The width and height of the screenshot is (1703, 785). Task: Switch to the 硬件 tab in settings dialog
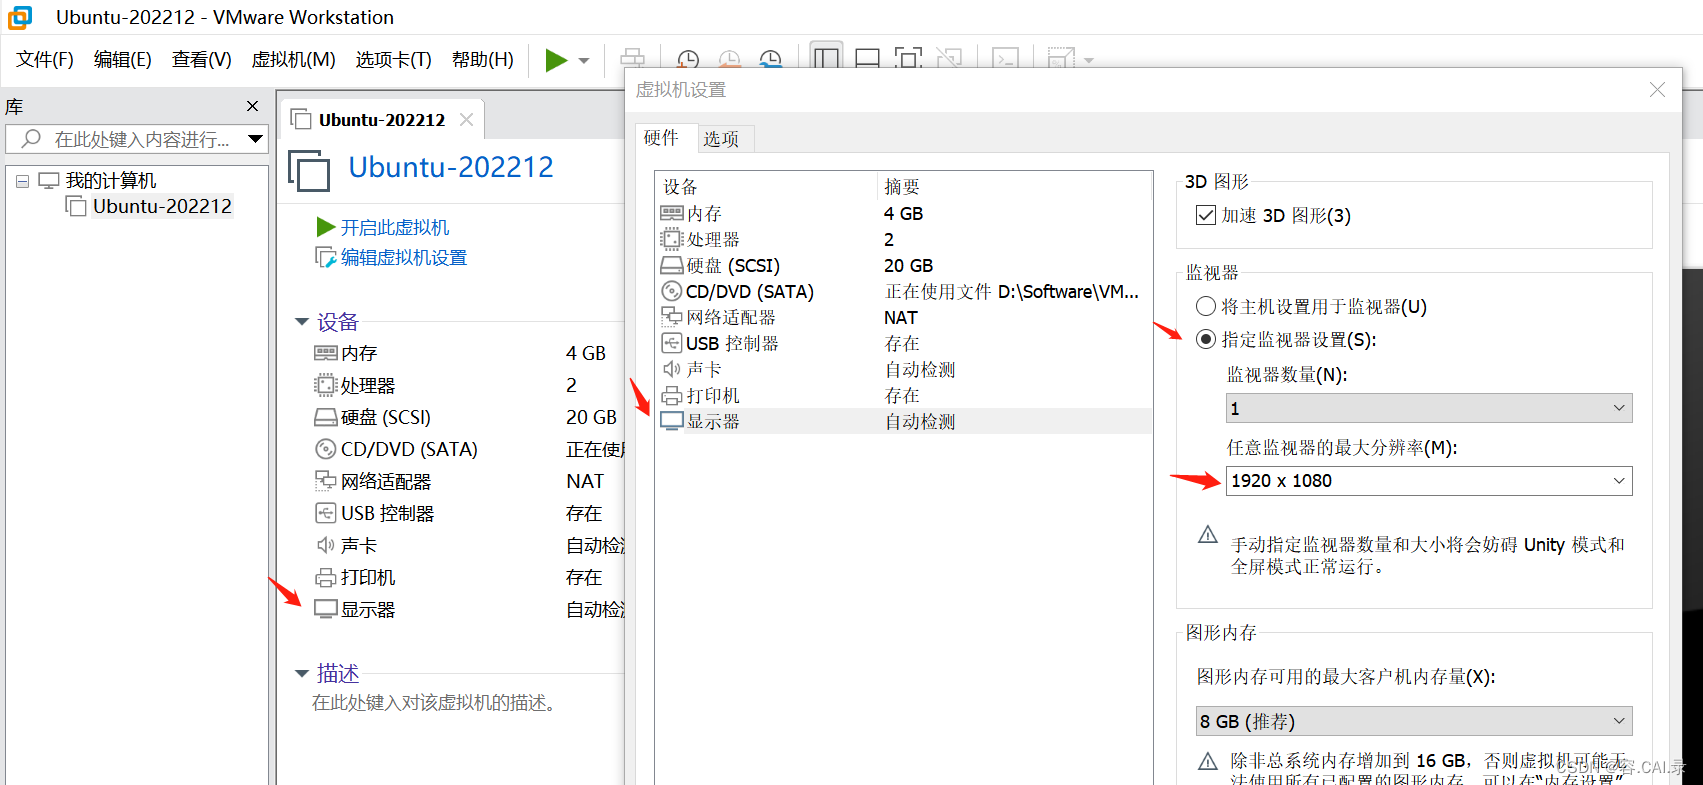[661, 138]
